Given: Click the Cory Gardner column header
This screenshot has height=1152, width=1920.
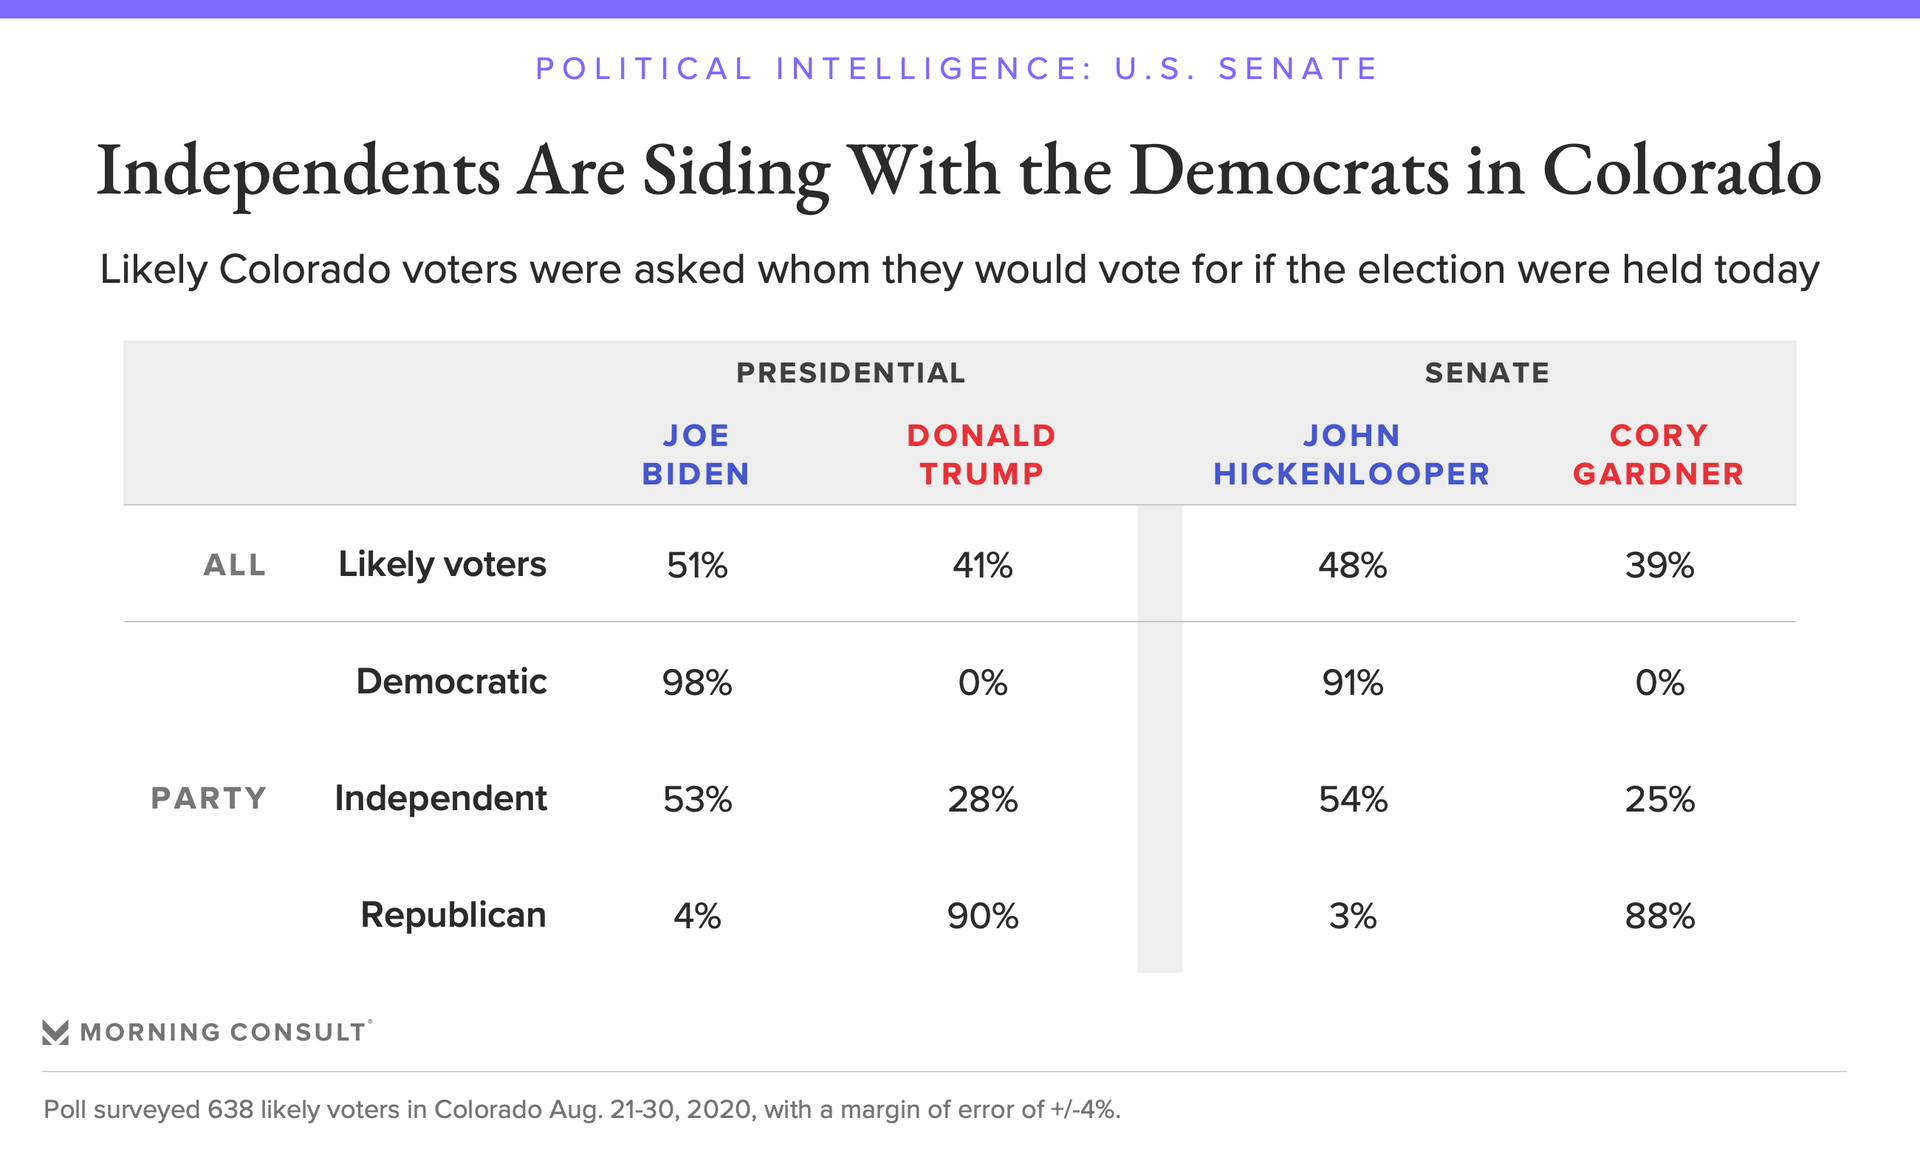Looking at the screenshot, I should point(1659,454).
